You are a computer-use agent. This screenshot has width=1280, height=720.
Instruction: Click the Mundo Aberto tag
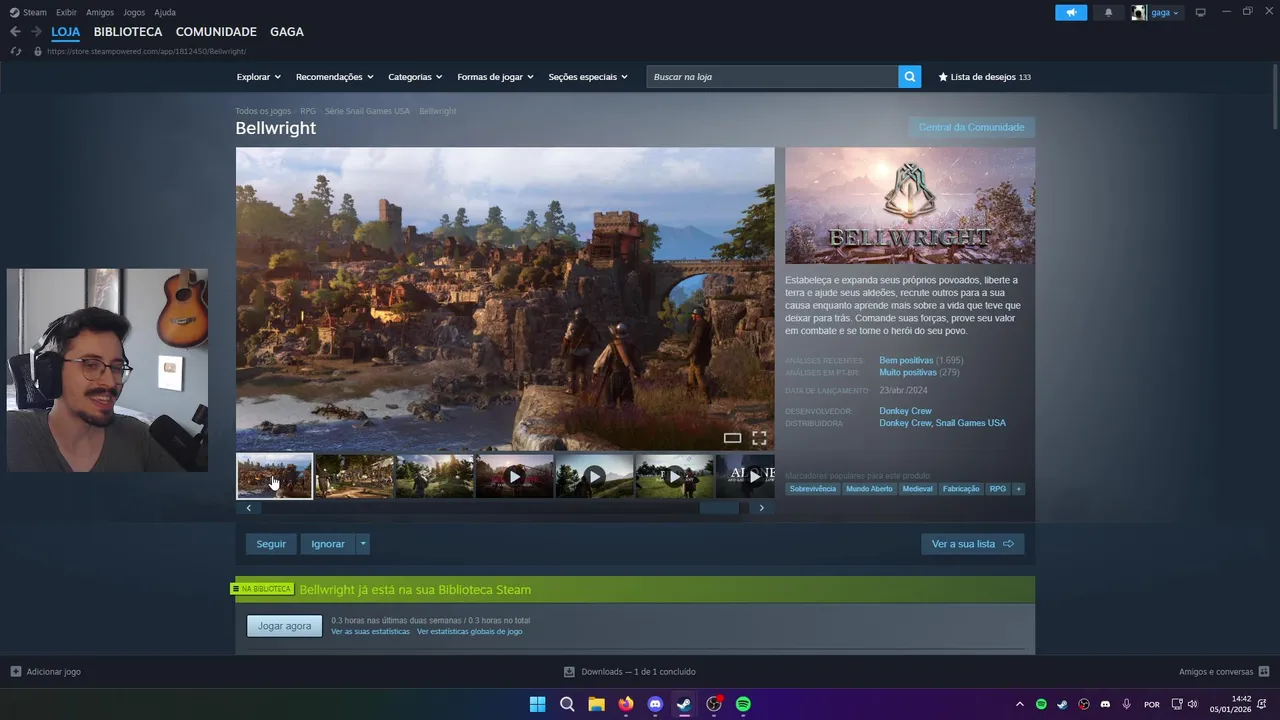[x=869, y=489]
